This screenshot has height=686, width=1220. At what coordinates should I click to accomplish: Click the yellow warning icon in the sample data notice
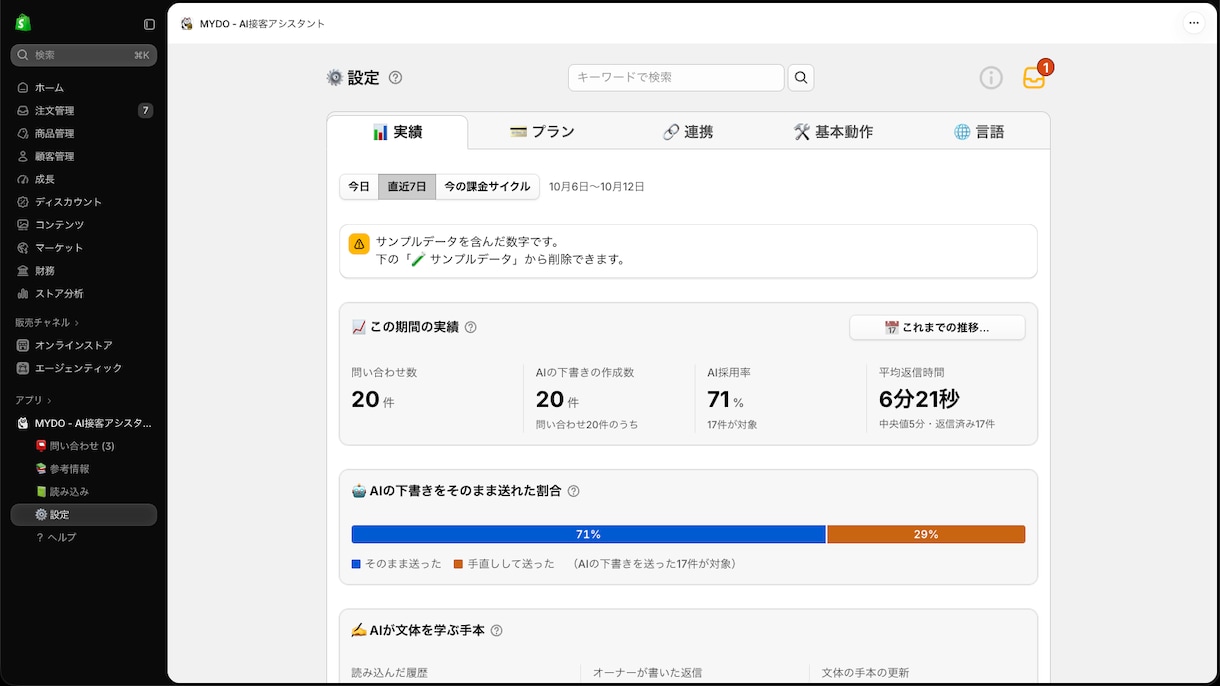(x=359, y=244)
